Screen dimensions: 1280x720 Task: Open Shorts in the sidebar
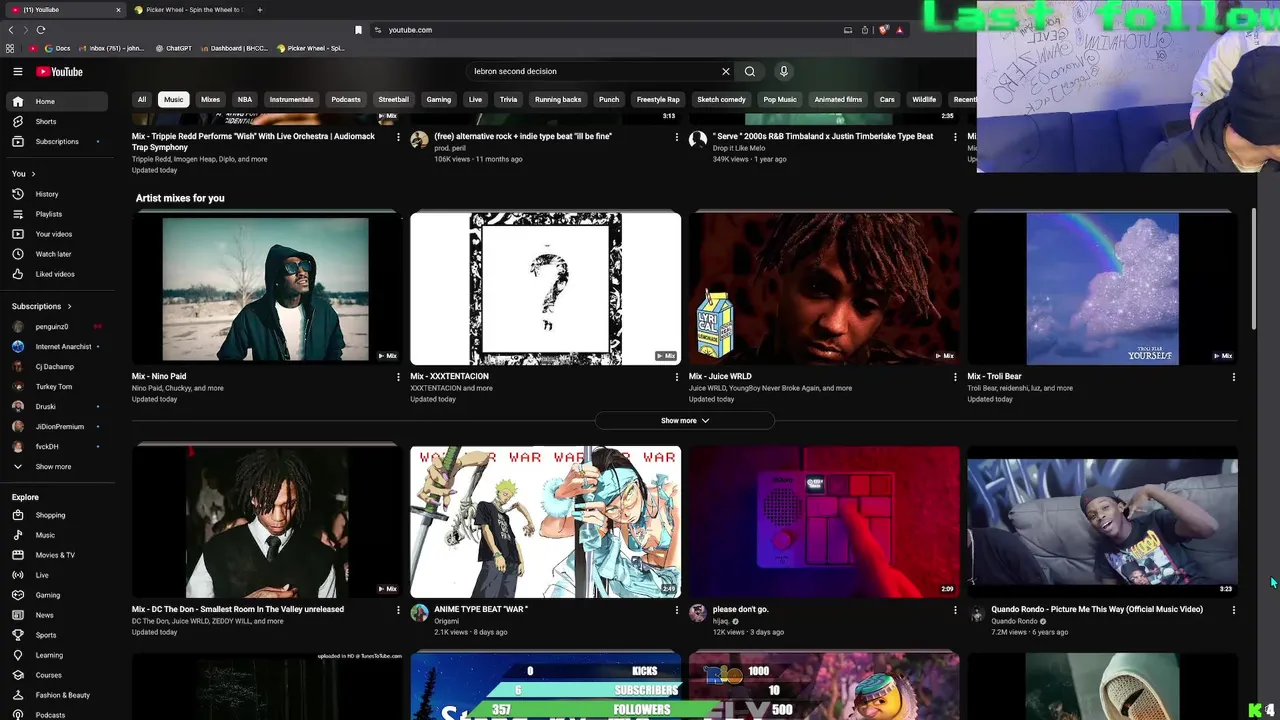click(x=58, y=121)
